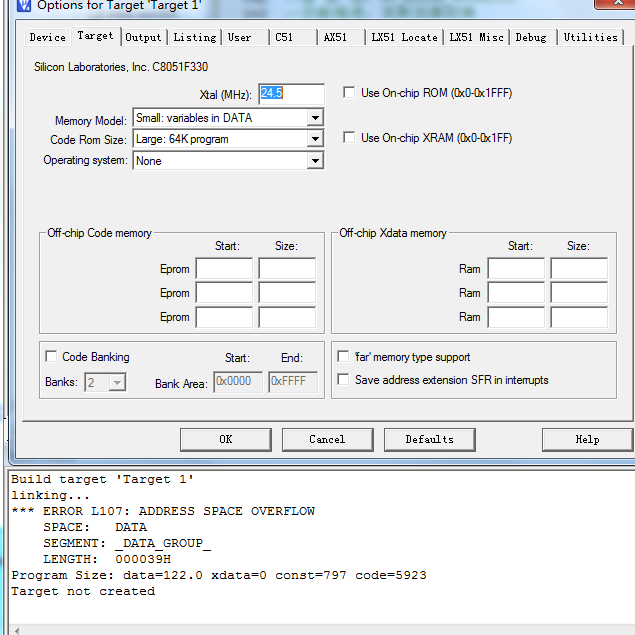Open the Memory Model dropdown

tap(228, 118)
